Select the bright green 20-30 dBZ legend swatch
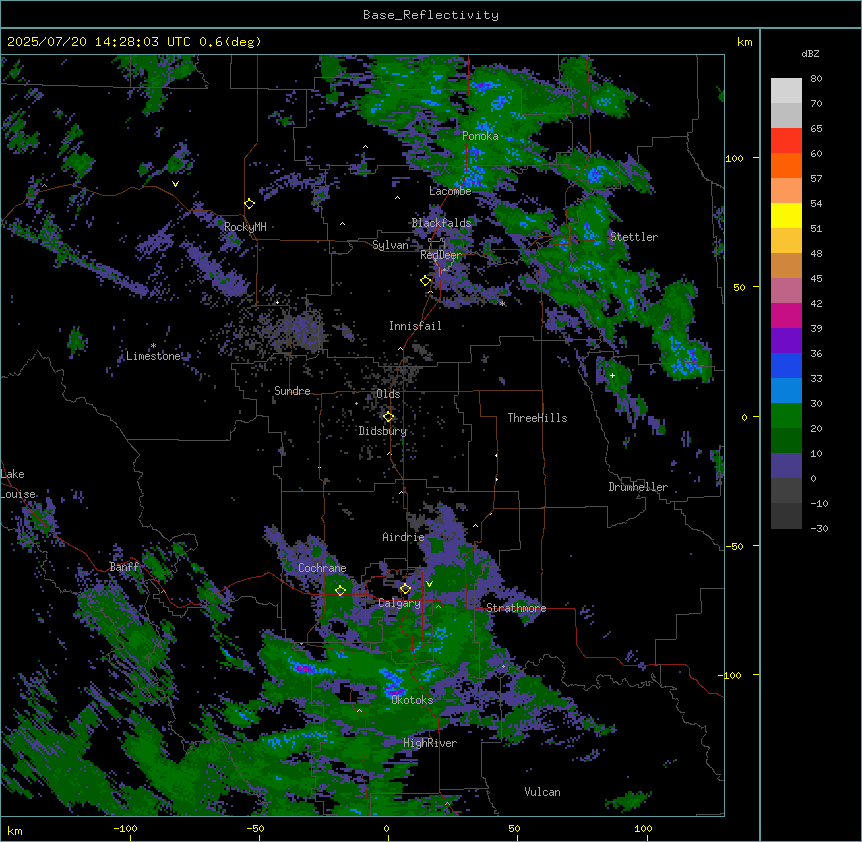Viewport: 862px width, 842px height. coord(786,416)
